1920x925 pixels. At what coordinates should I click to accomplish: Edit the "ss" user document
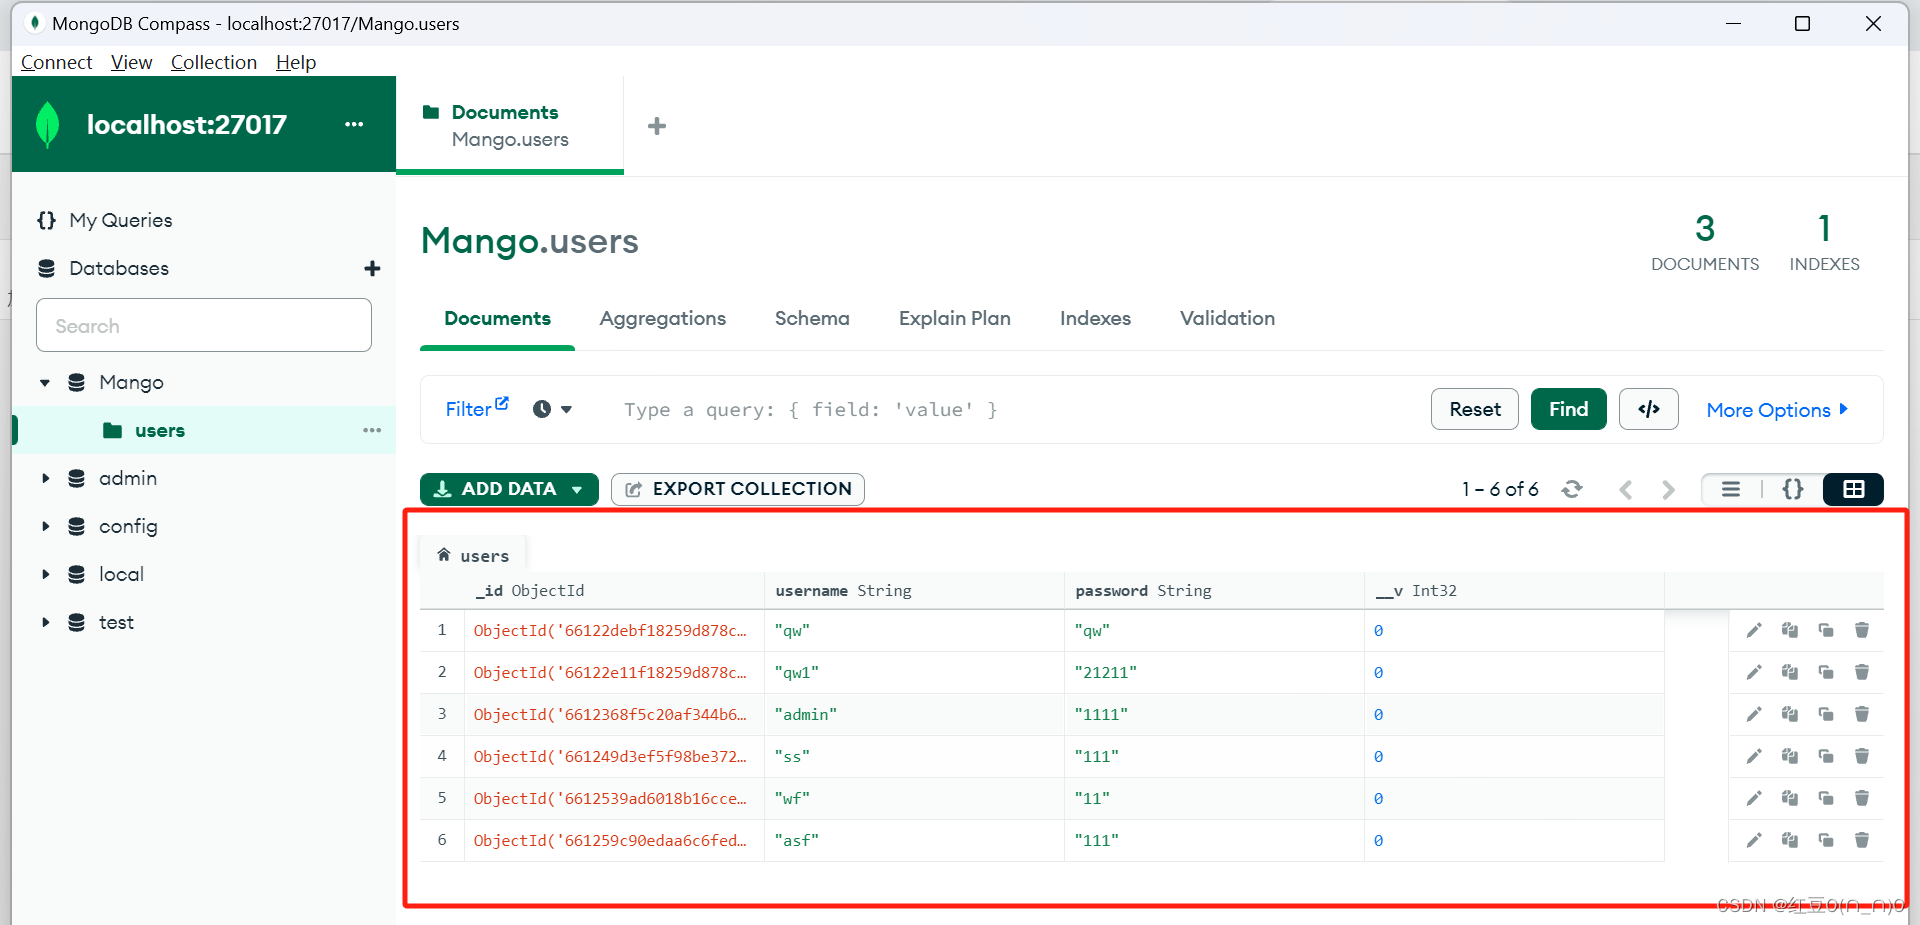click(x=1754, y=756)
